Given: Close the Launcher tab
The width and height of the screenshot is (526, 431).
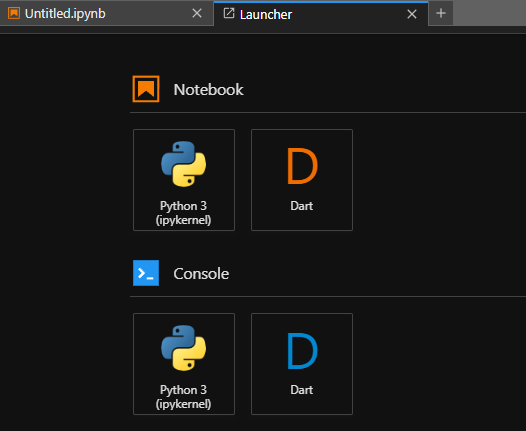Looking at the screenshot, I should (x=412, y=14).
